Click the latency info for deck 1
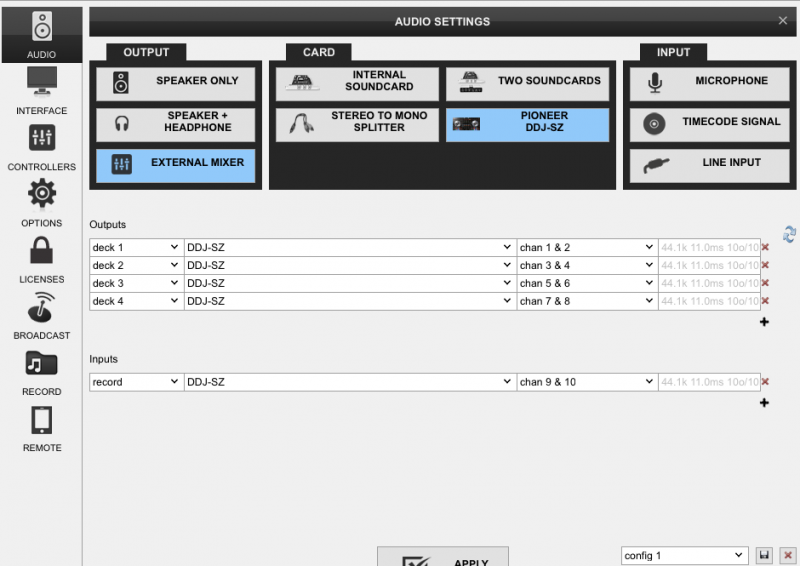 [710, 248]
